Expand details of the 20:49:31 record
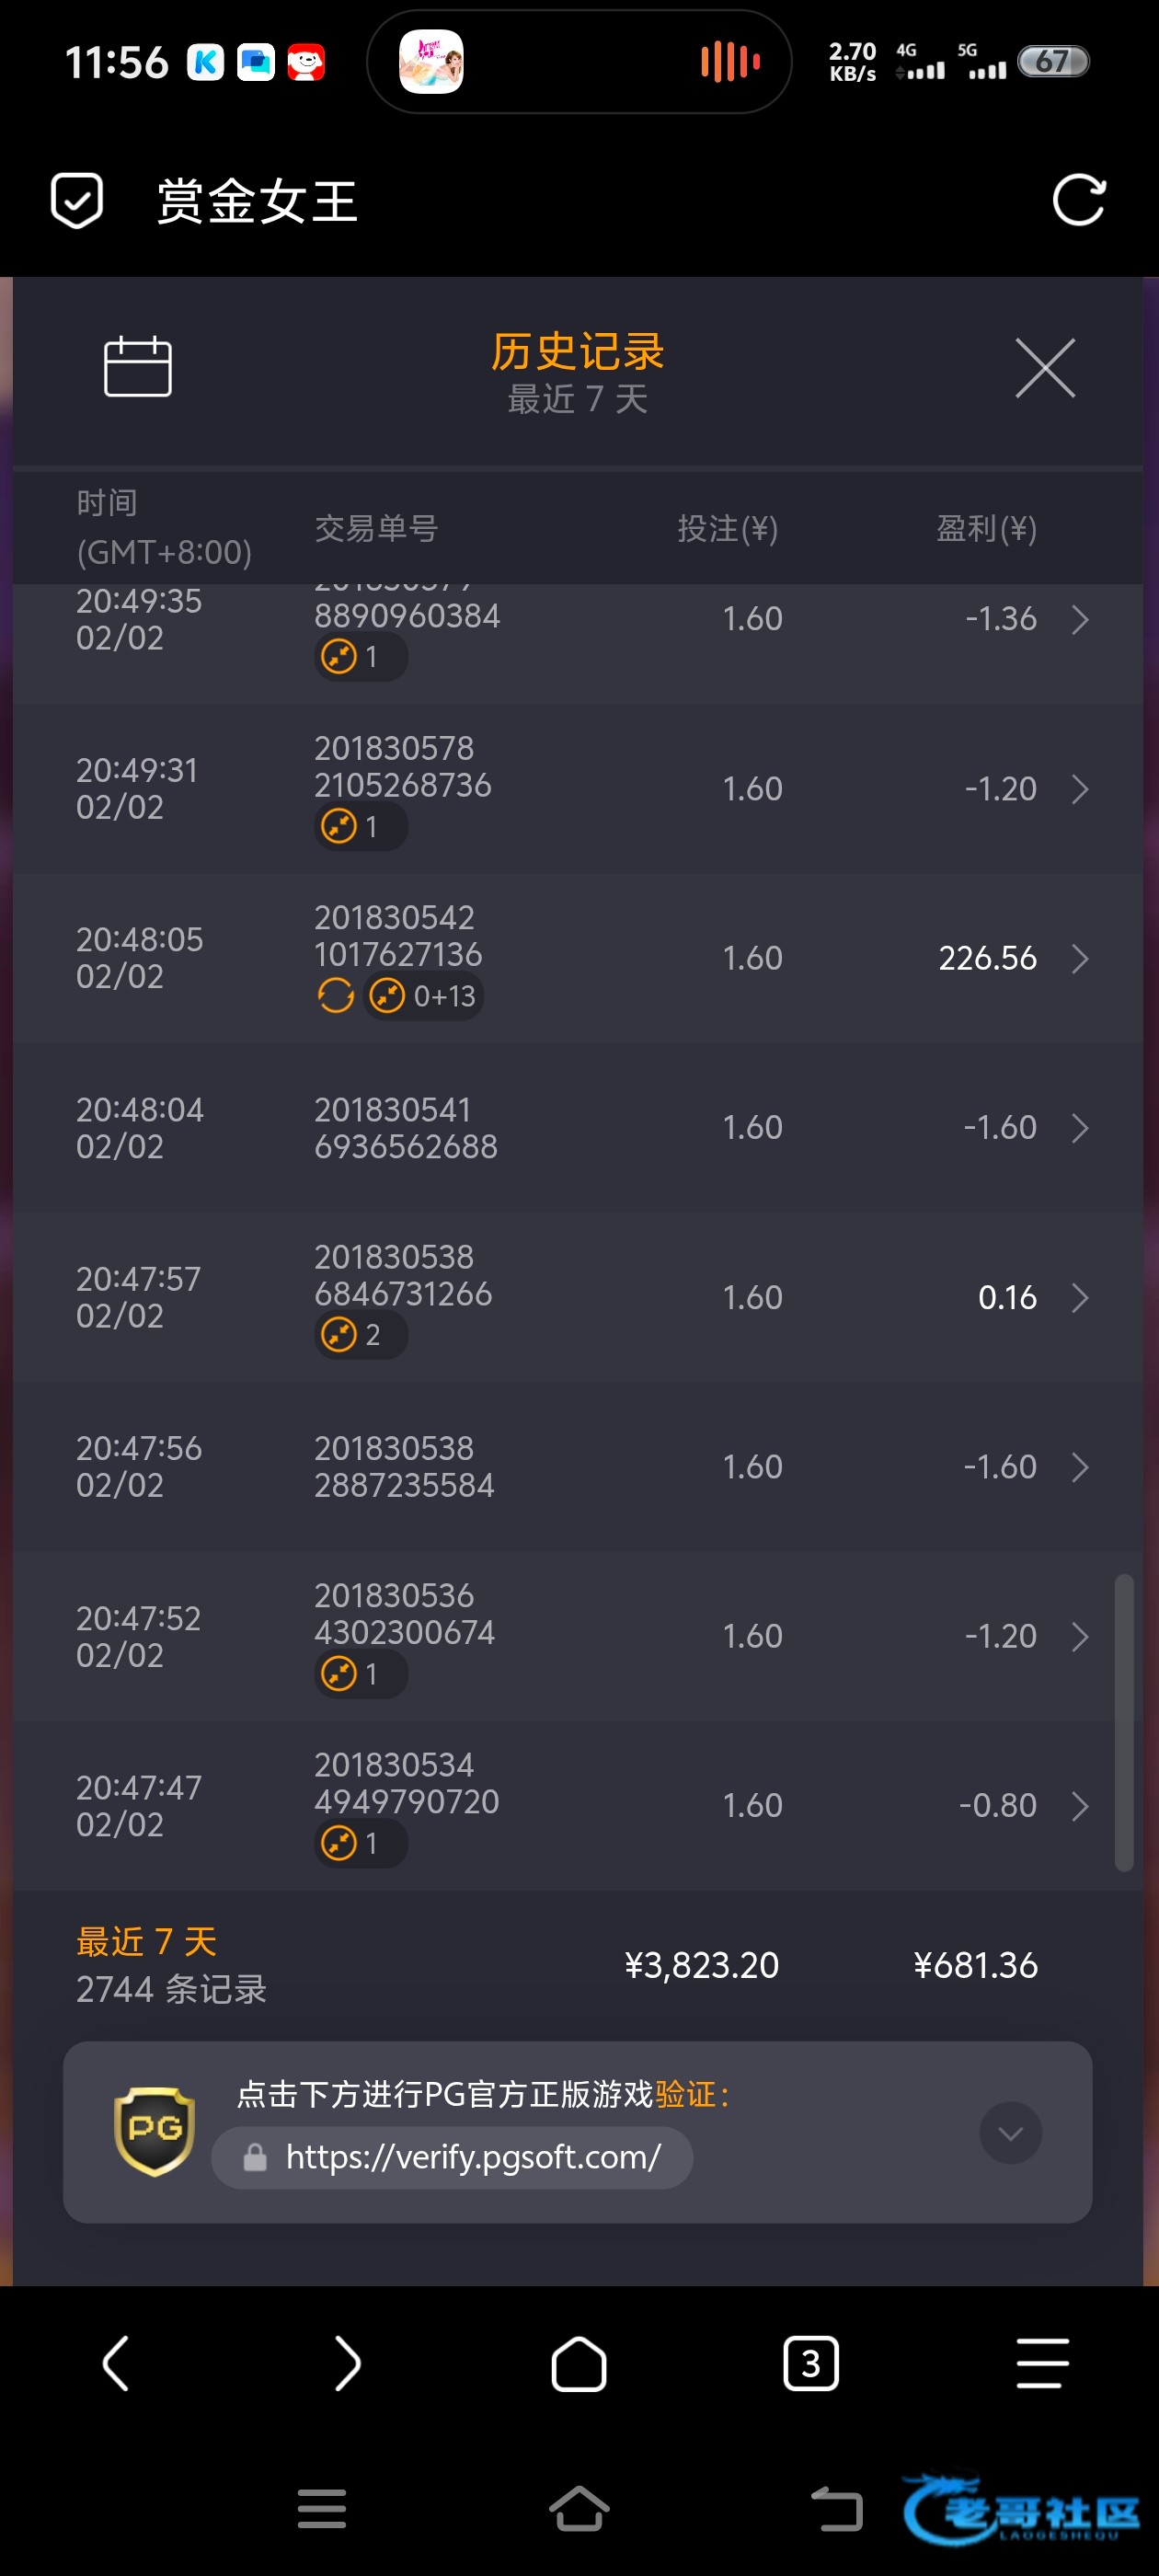The image size is (1159, 2576). click(x=1080, y=790)
